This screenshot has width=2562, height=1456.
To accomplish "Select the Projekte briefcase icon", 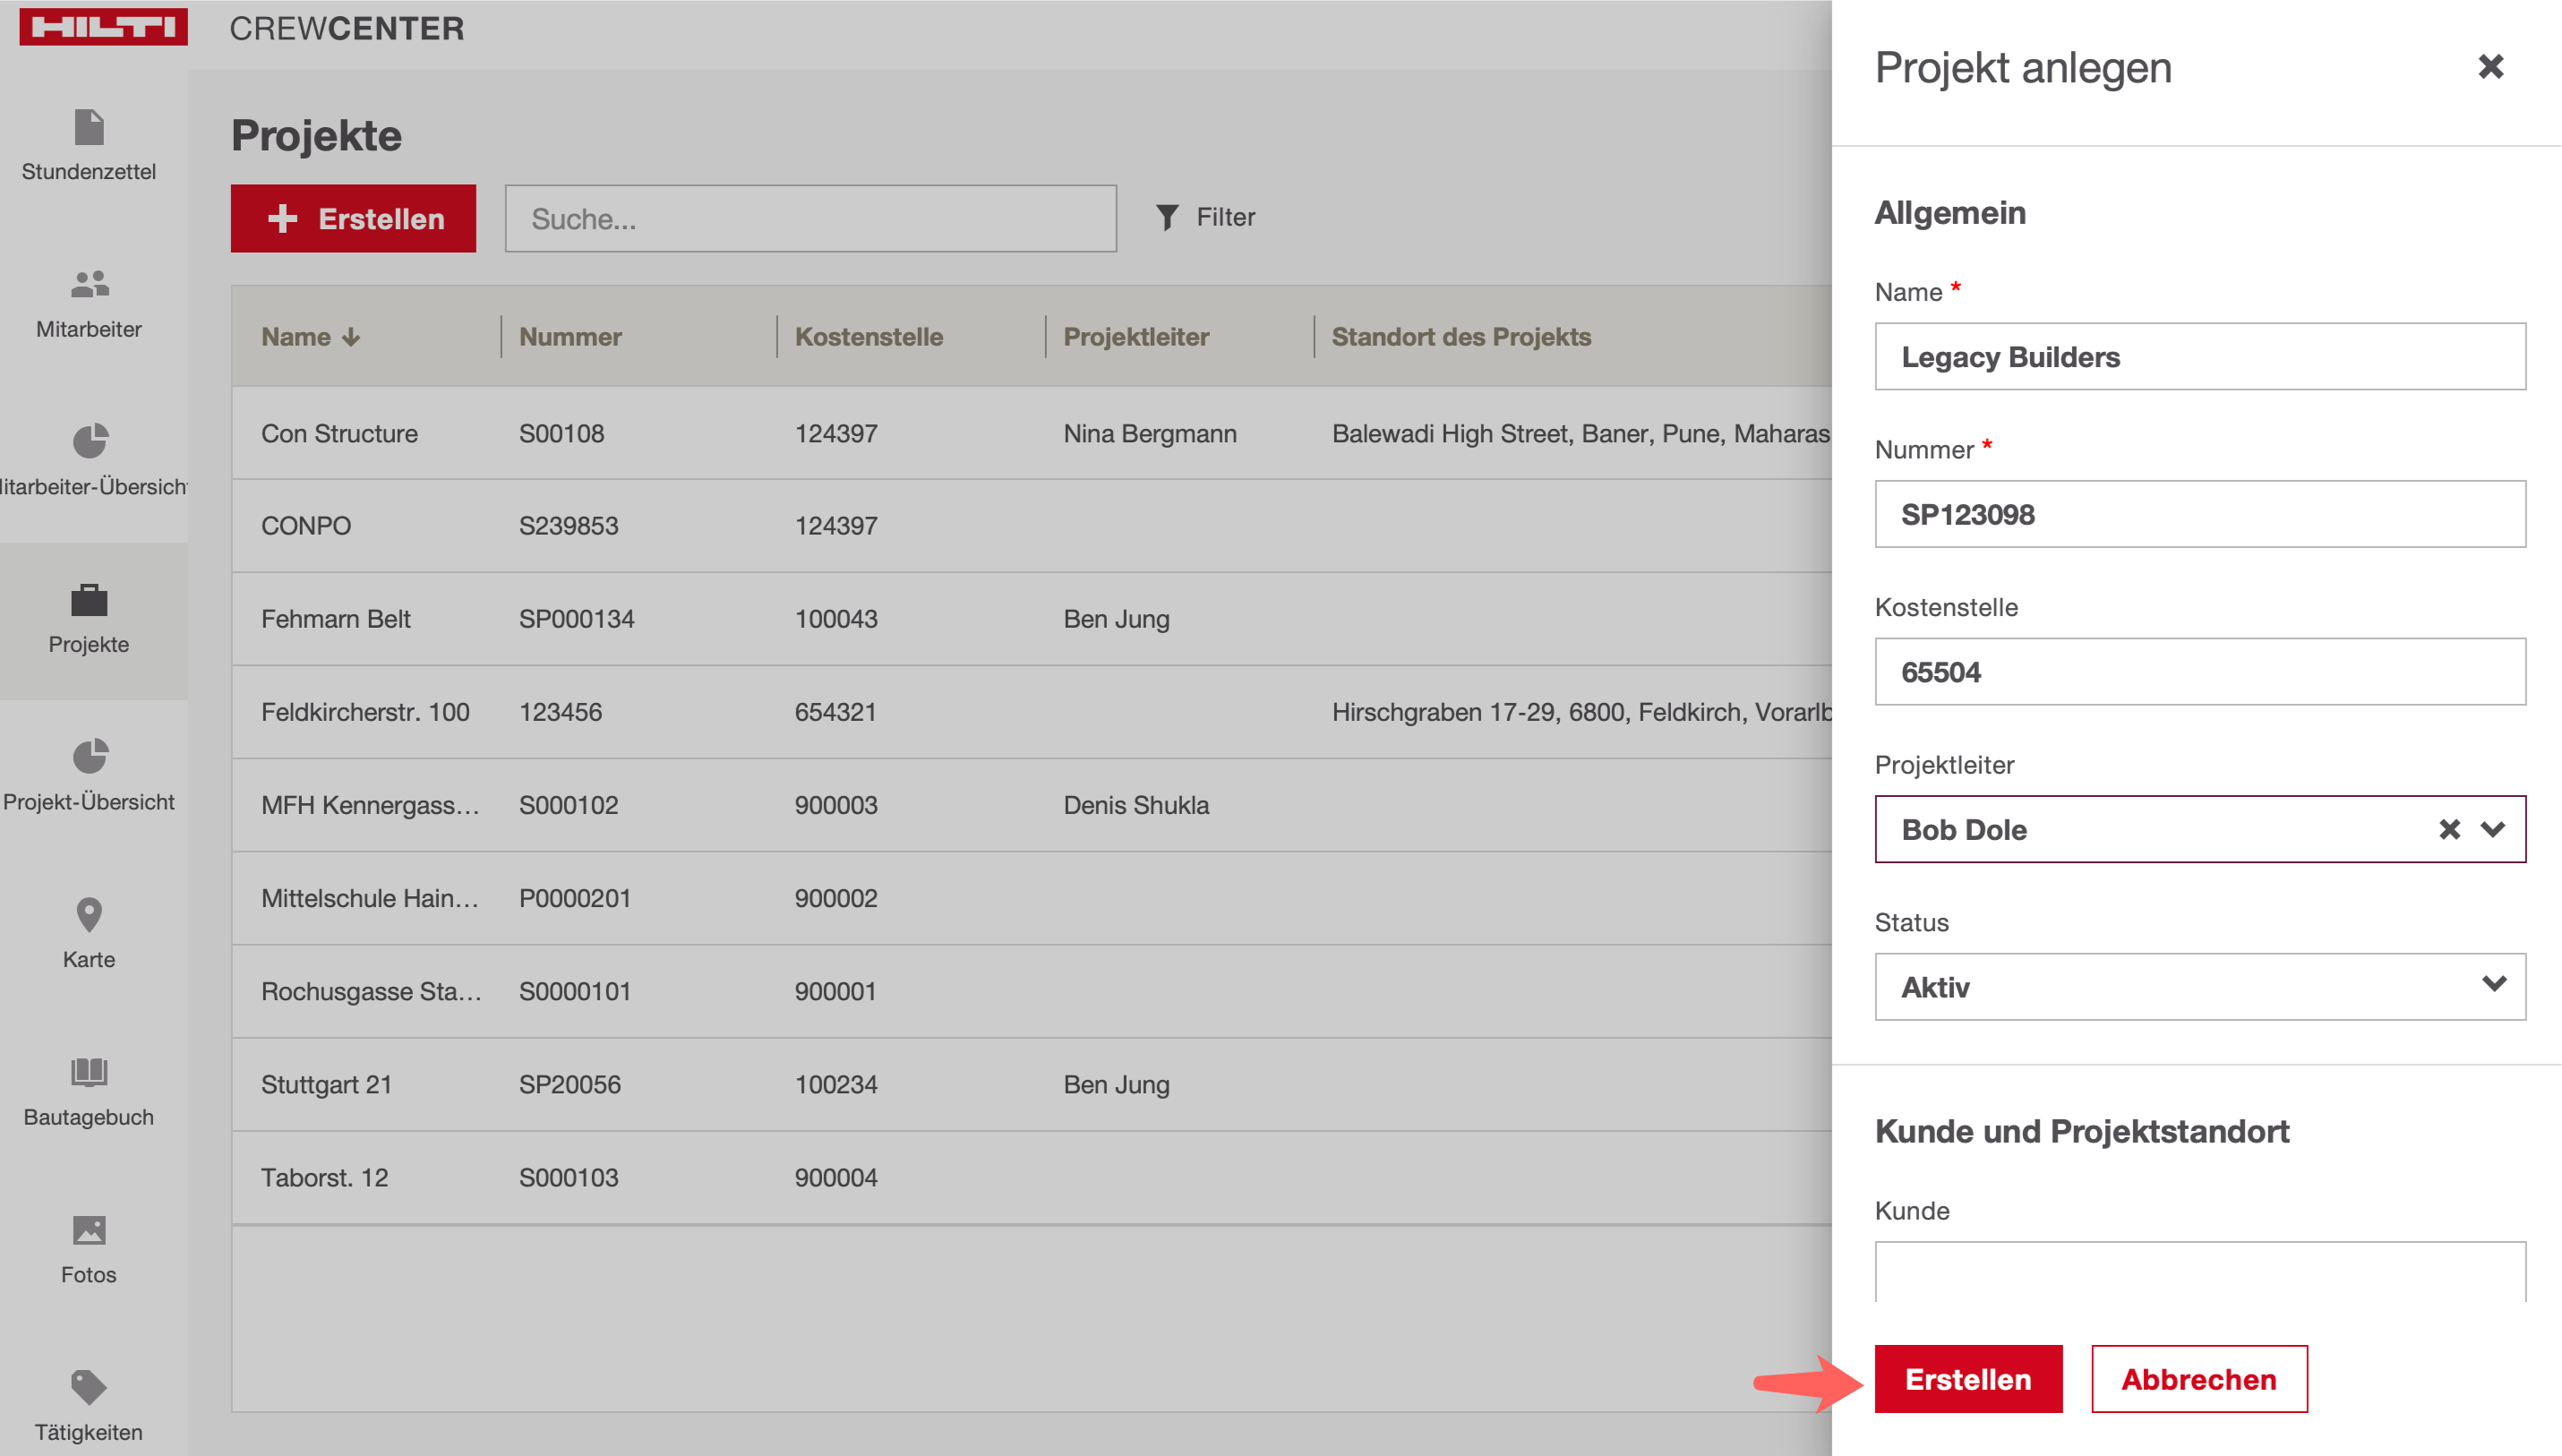I will 89,600.
